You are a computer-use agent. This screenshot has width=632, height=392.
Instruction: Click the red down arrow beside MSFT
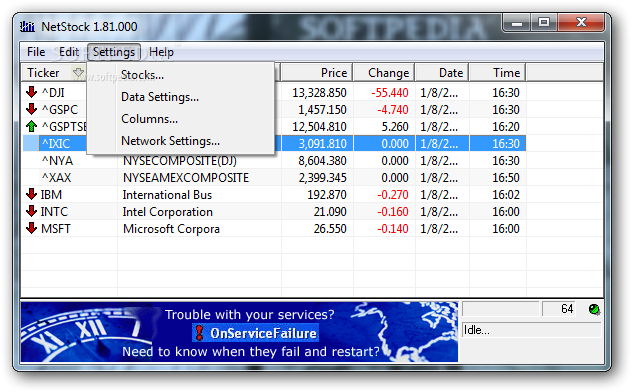point(31,228)
